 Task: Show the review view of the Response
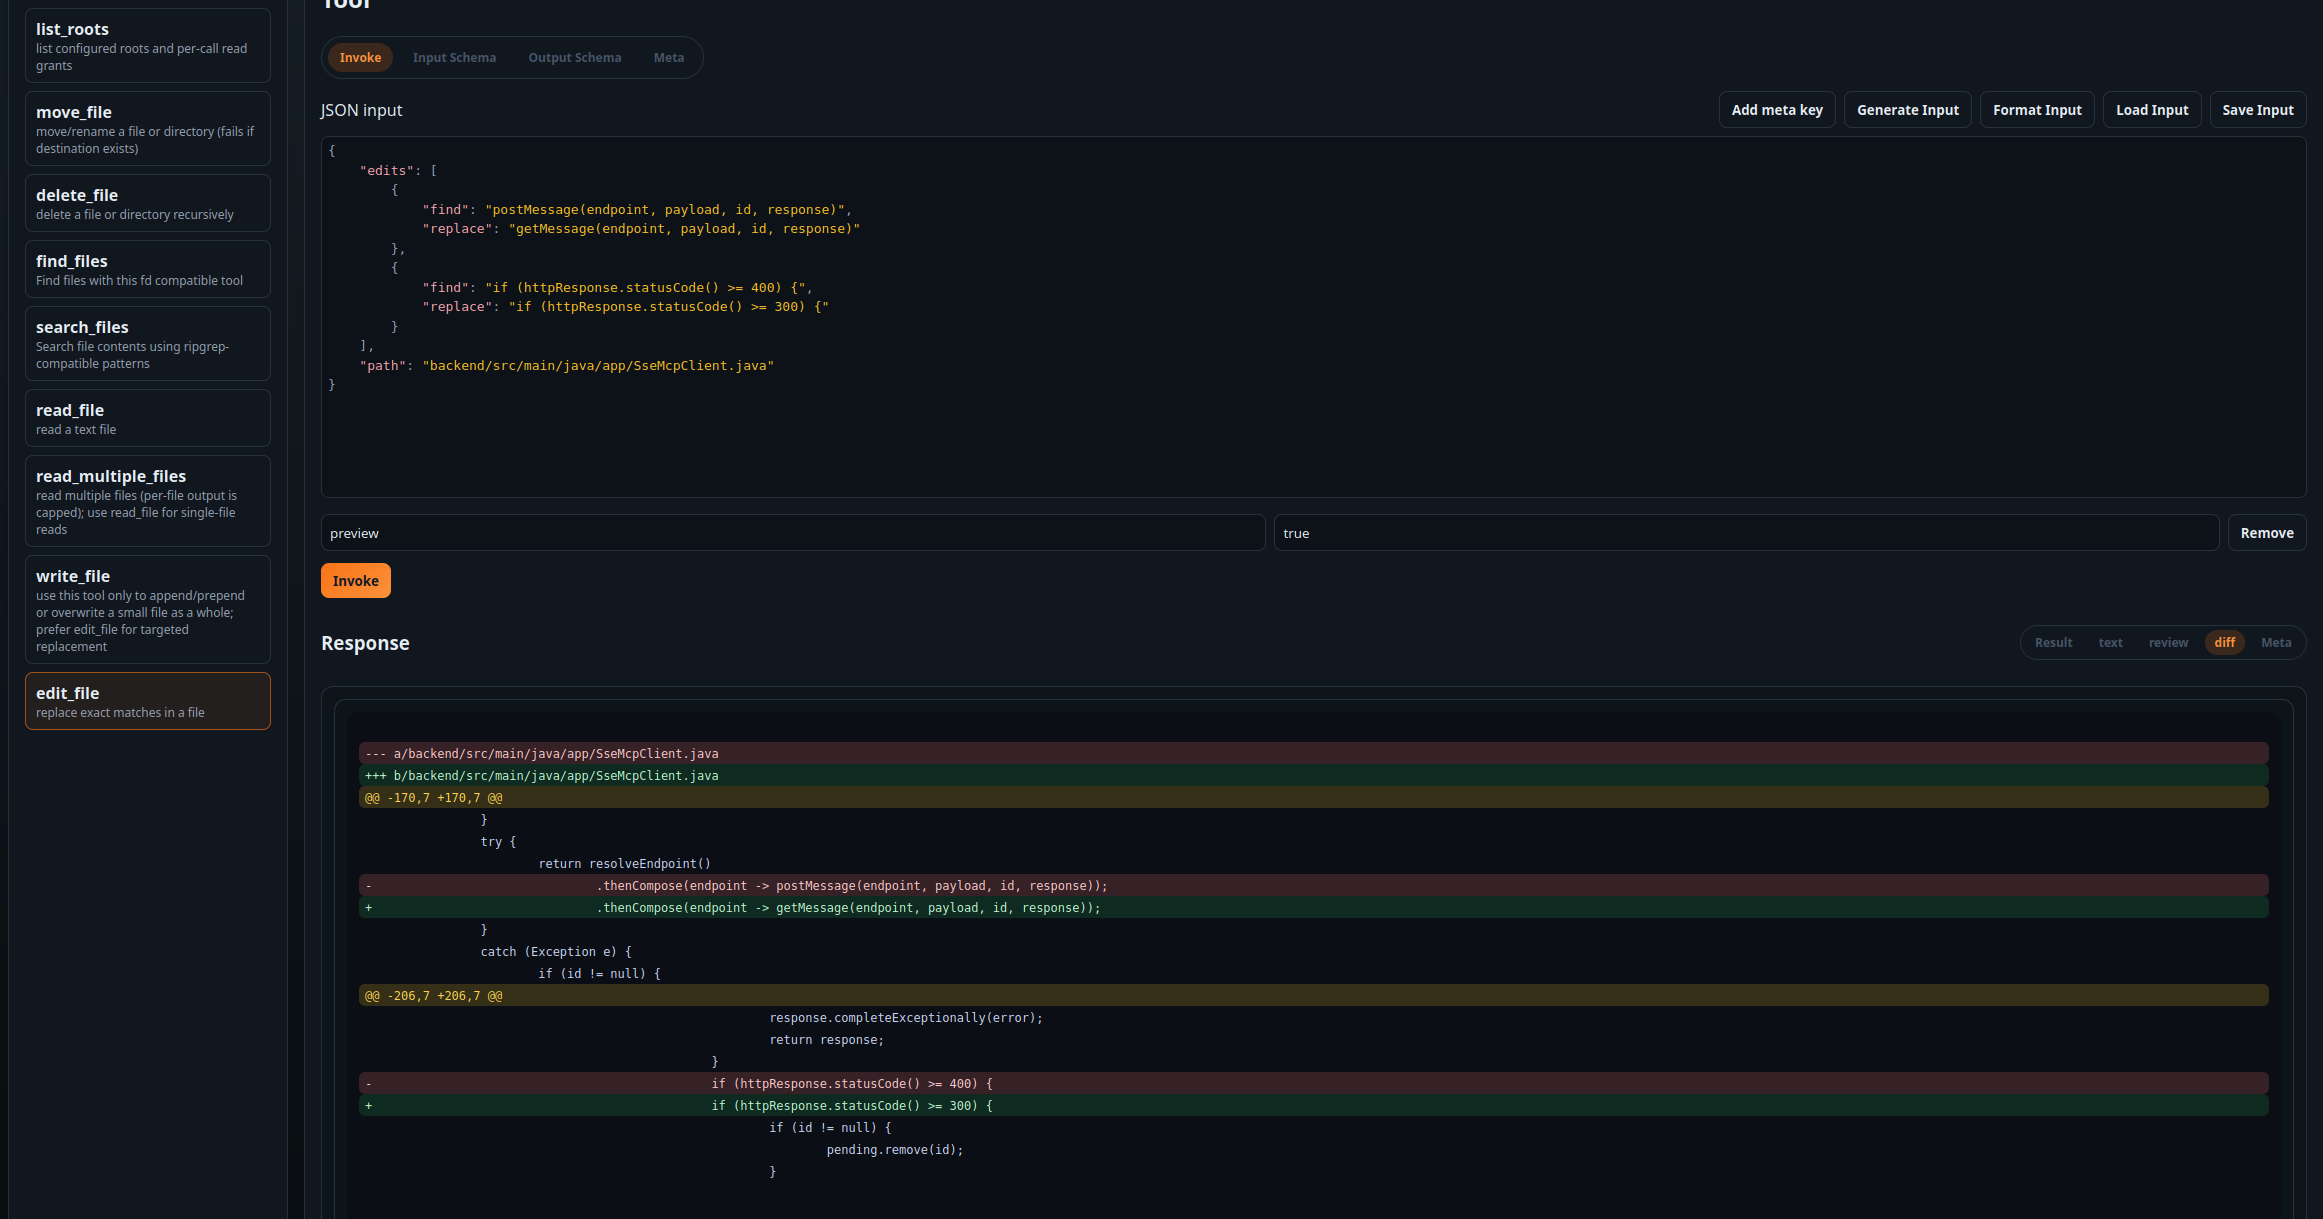(x=2168, y=642)
